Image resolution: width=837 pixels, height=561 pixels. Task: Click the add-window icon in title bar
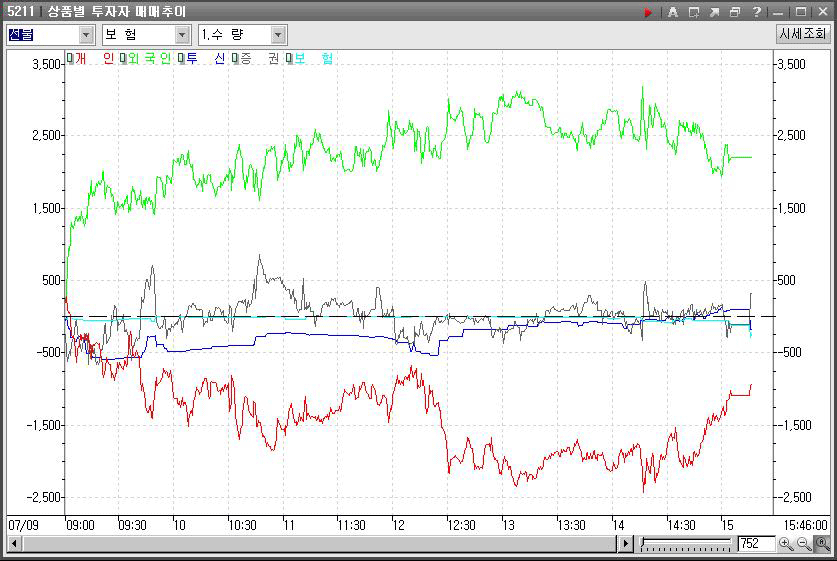(x=693, y=12)
